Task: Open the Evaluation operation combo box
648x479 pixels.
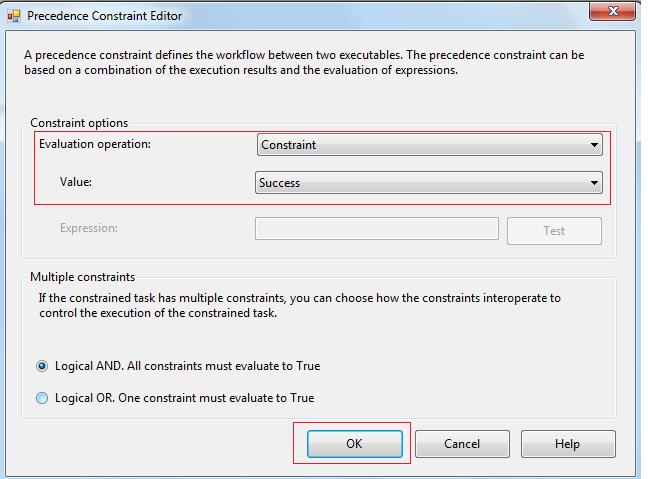Action: coord(420,145)
